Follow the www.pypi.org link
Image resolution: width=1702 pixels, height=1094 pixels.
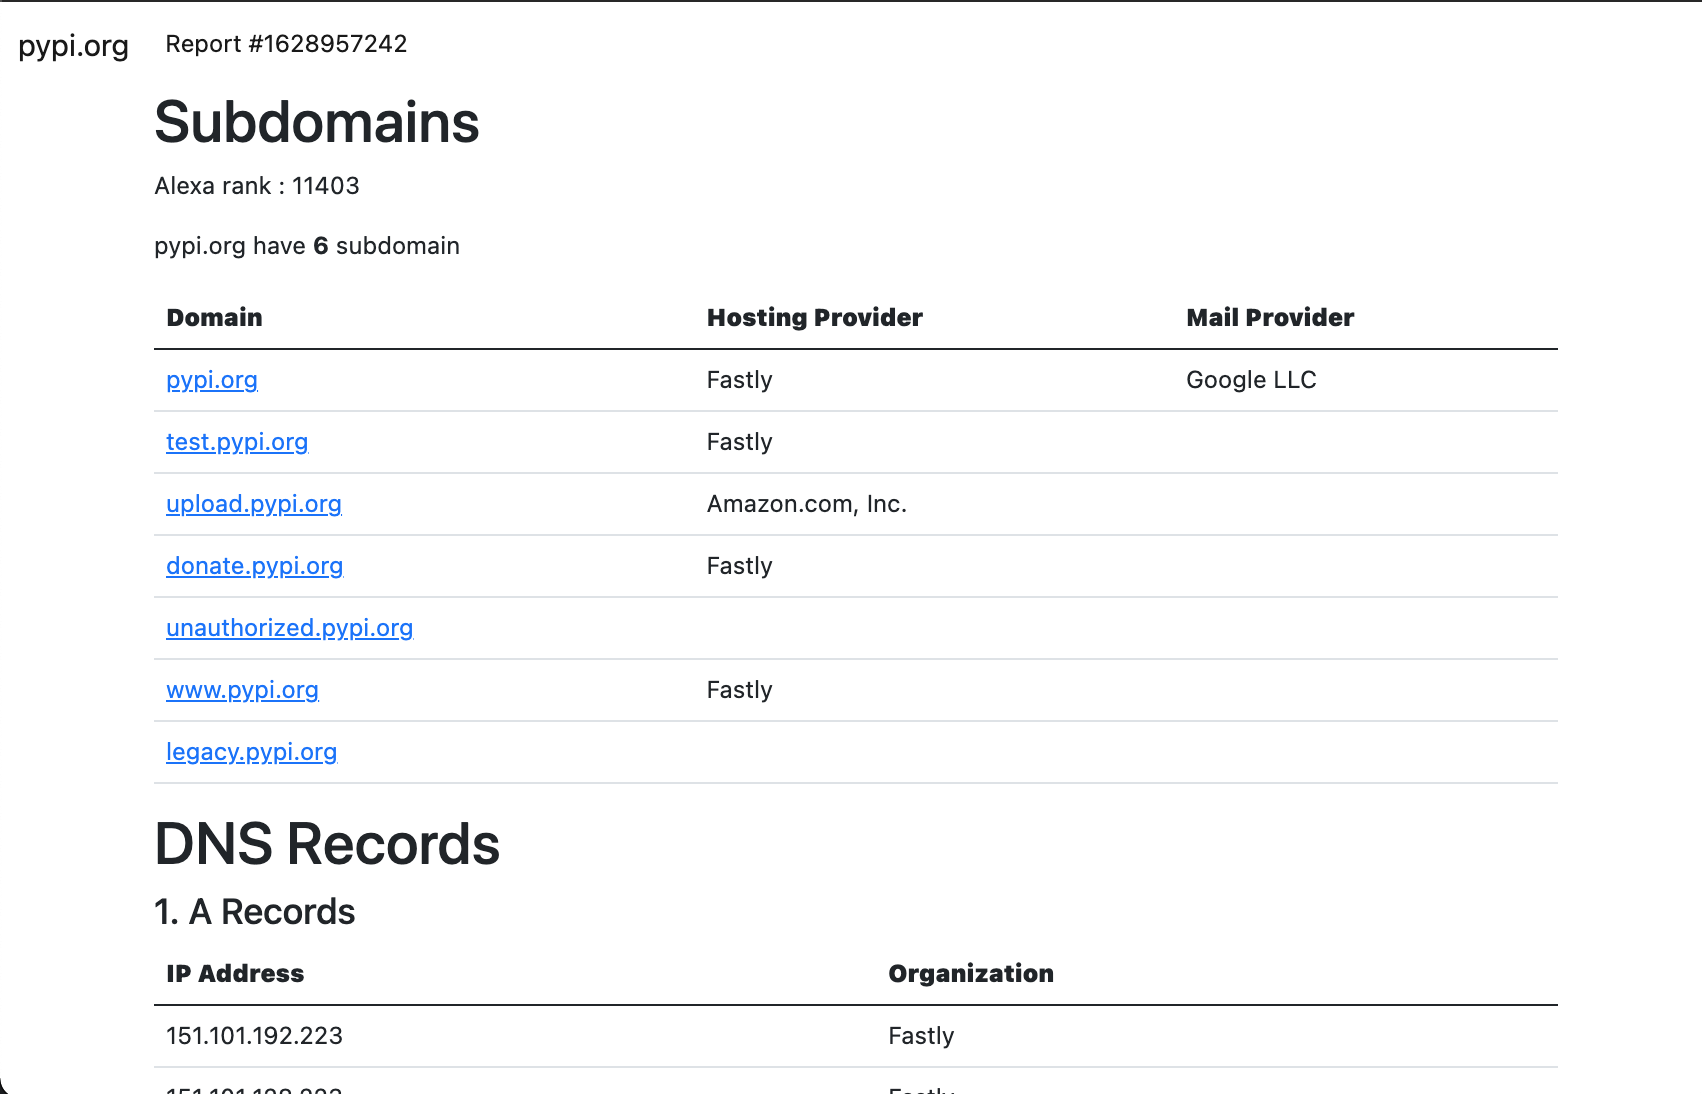pos(243,690)
